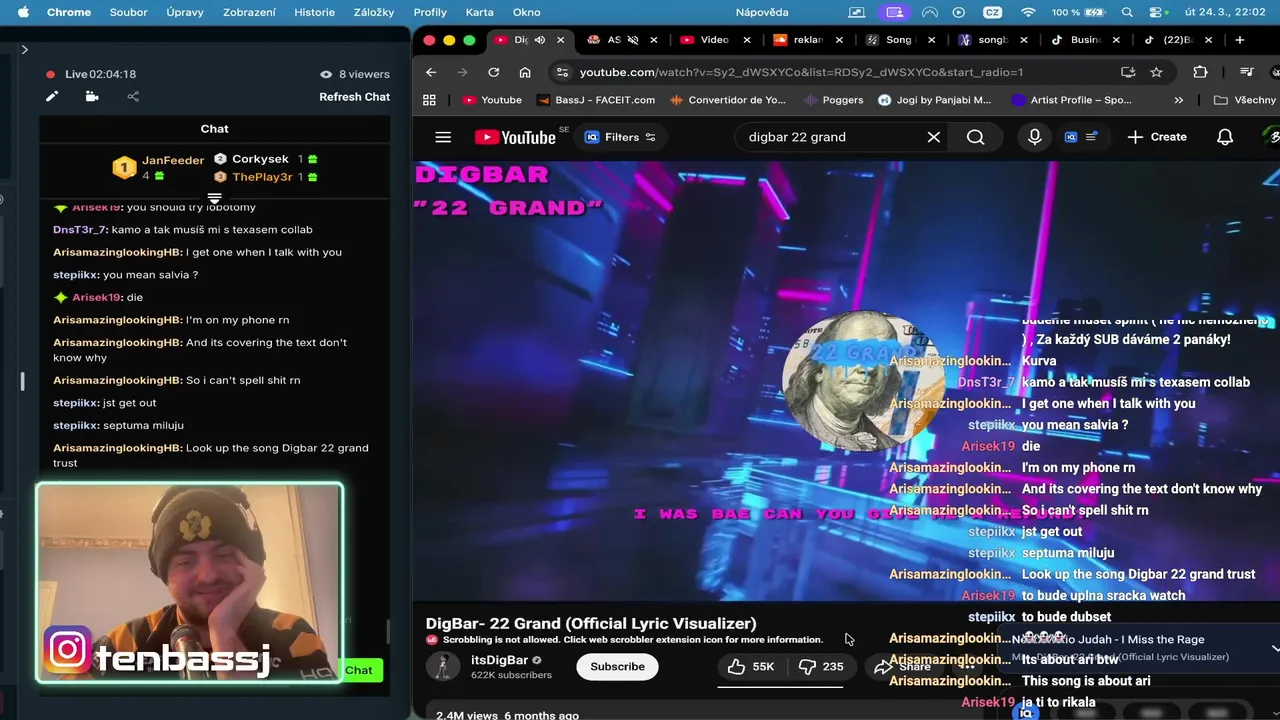1280x720 pixels.
Task: Click Refresh Chat
Action: [x=354, y=97]
